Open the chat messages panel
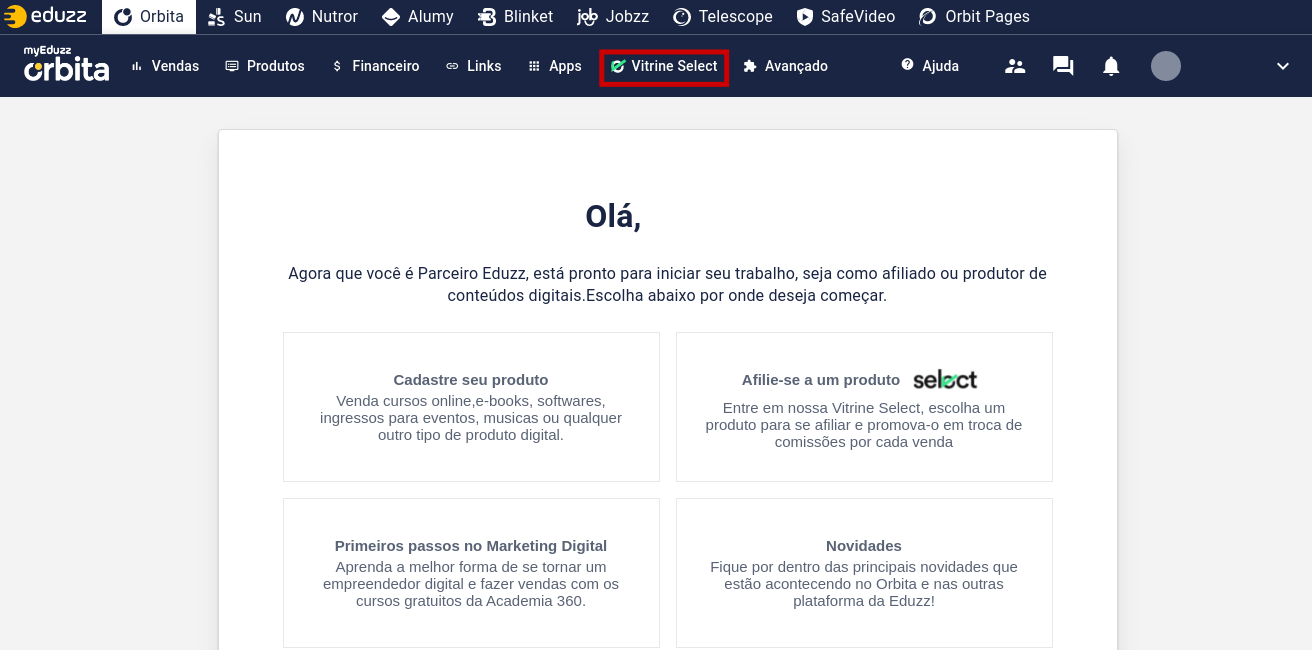Image resolution: width=1312 pixels, height=651 pixels. (x=1062, y=65)
